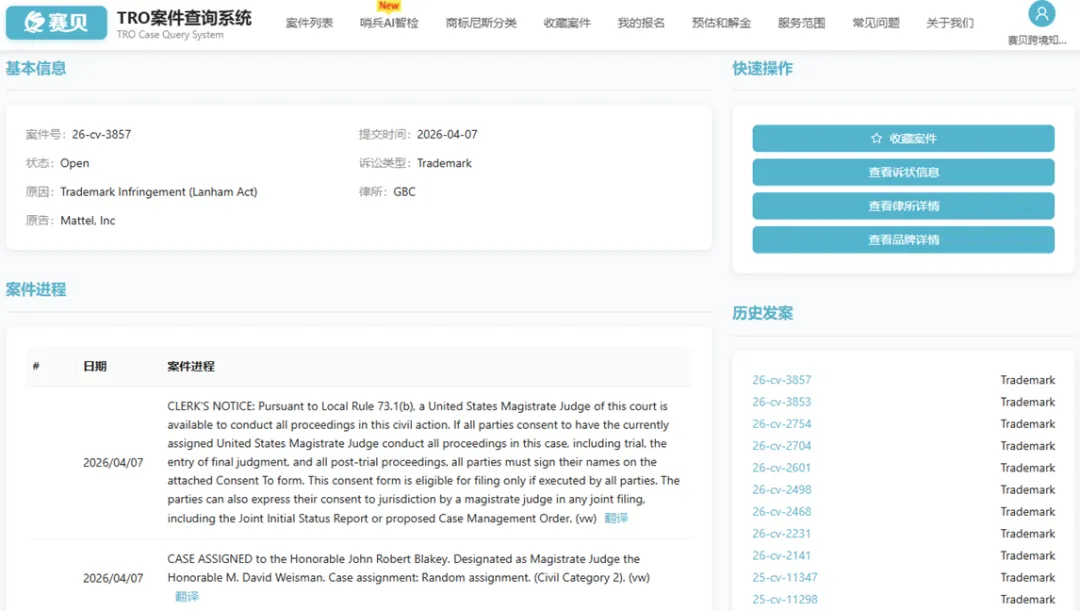Open history case 26-cv-2754
Viewport: 1080px width, 611px height.
[x=782, y=424]
